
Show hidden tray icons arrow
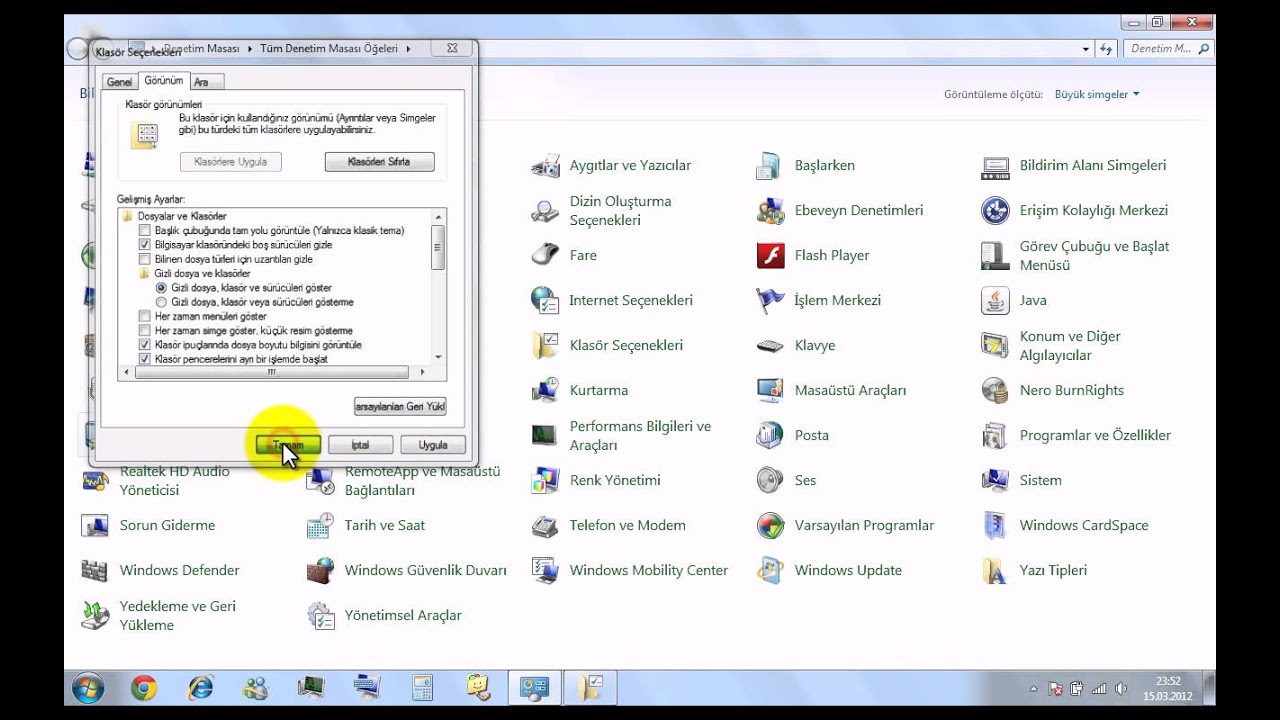point(1033,689)
